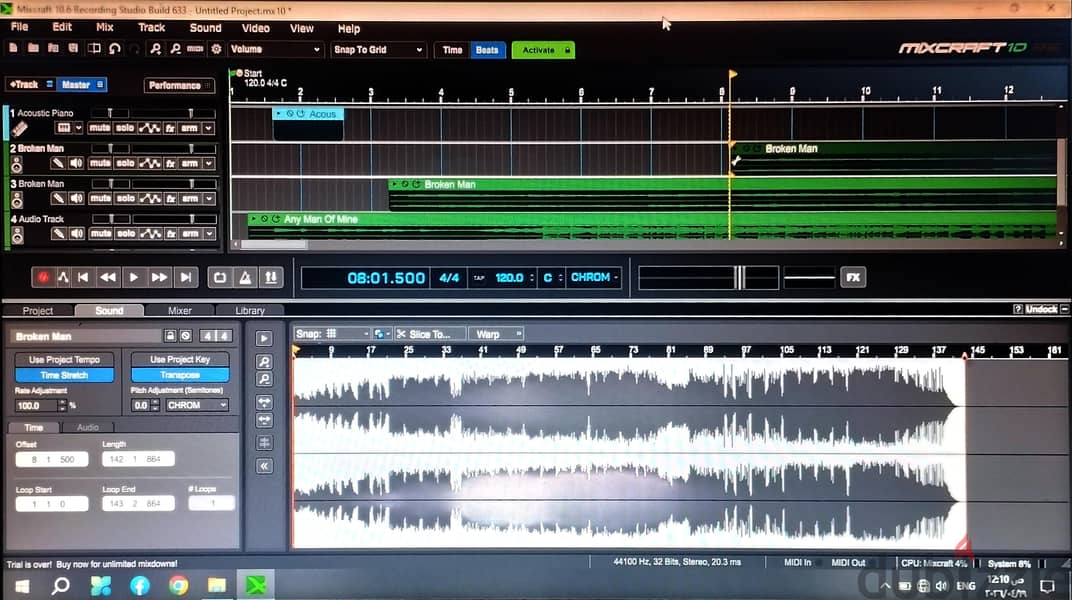Screen dimensions: 1072x600
Task: Open the CHROM pitch mode dropdown
Action: pyautogui.click(x=196, y=405)
